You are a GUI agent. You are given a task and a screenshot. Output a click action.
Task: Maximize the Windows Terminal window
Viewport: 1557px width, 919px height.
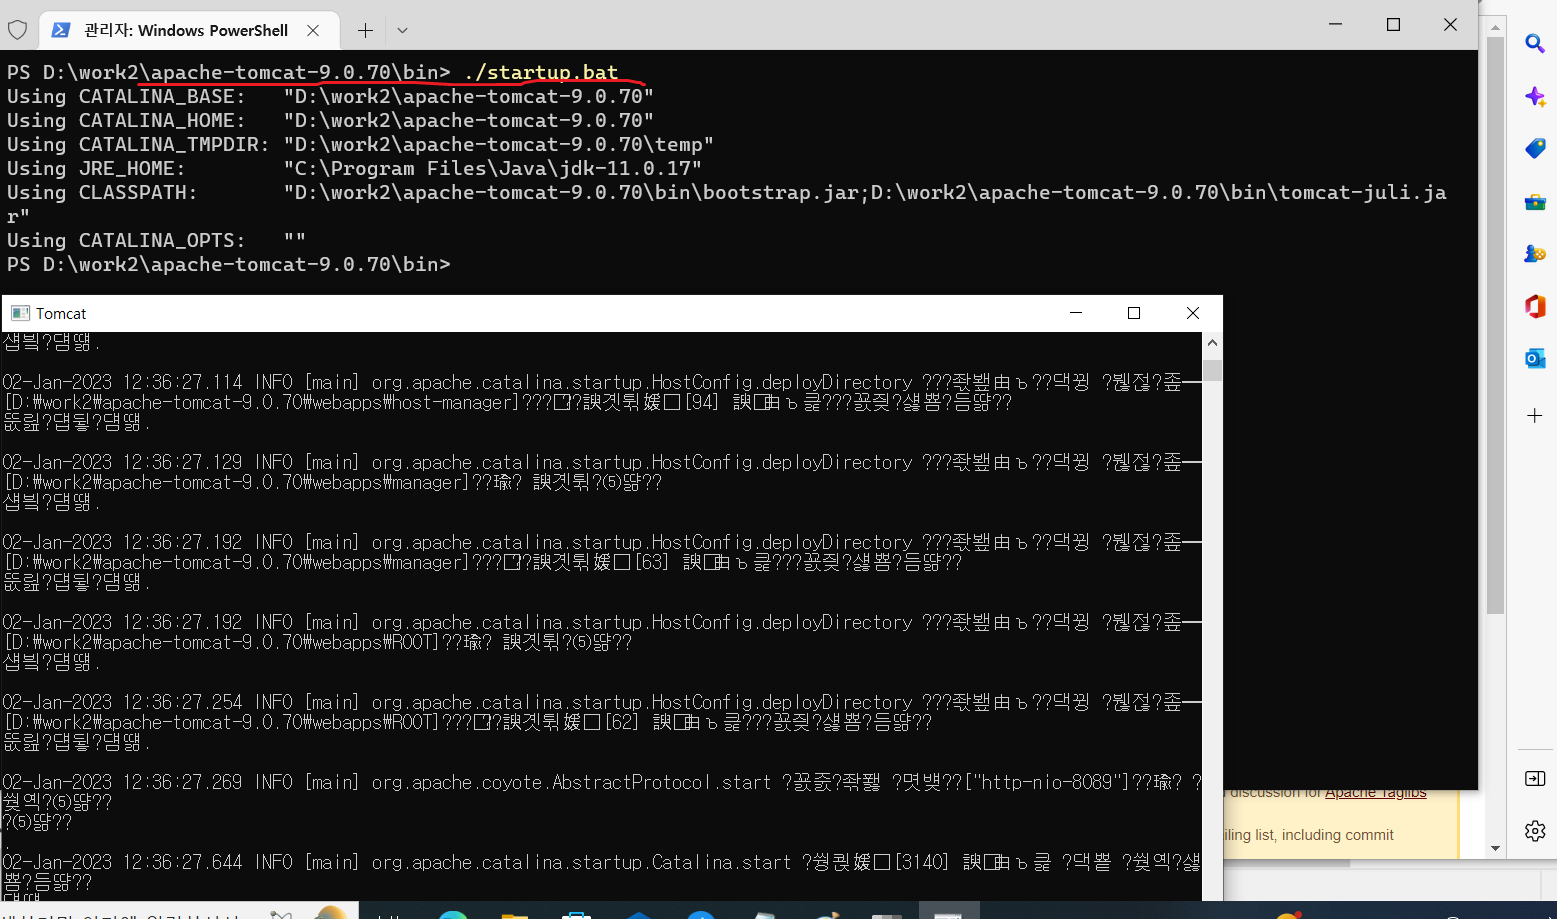point(1393,24)
